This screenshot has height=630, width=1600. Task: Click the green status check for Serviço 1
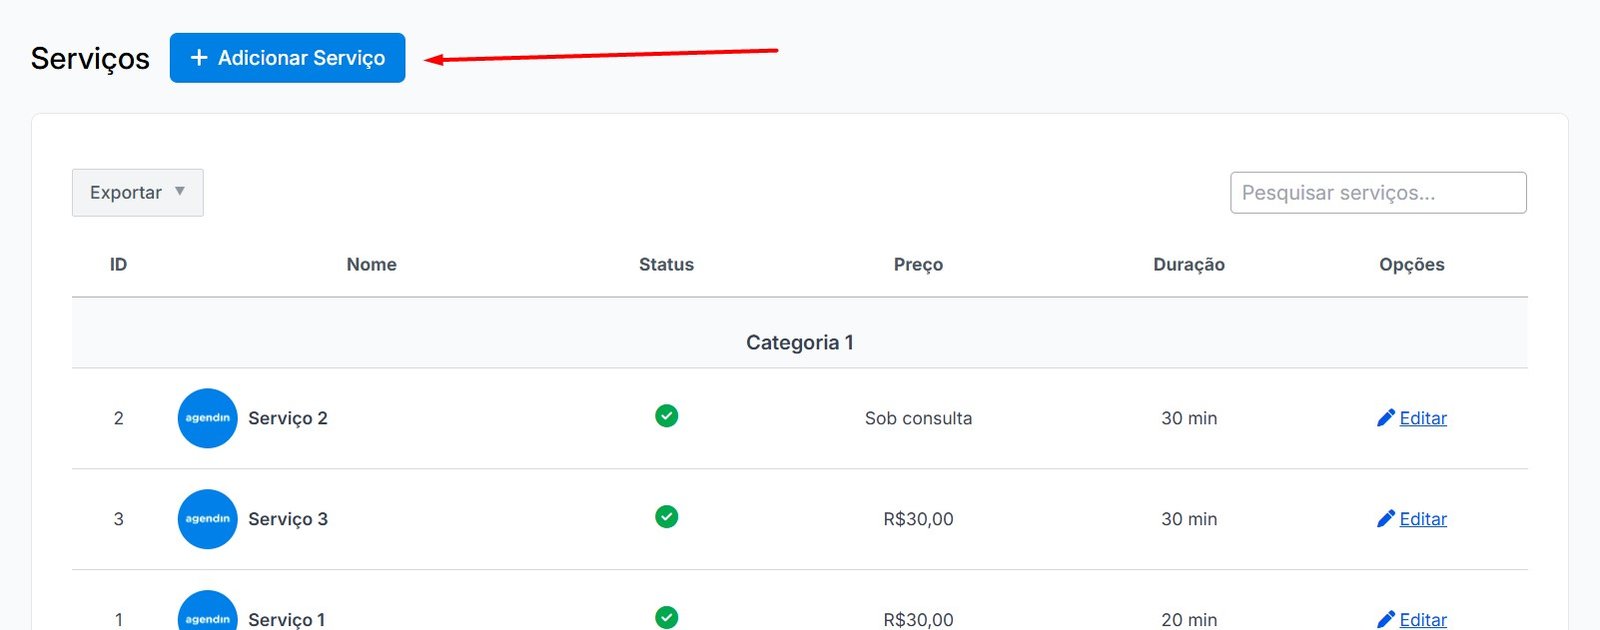coord(666,617)
